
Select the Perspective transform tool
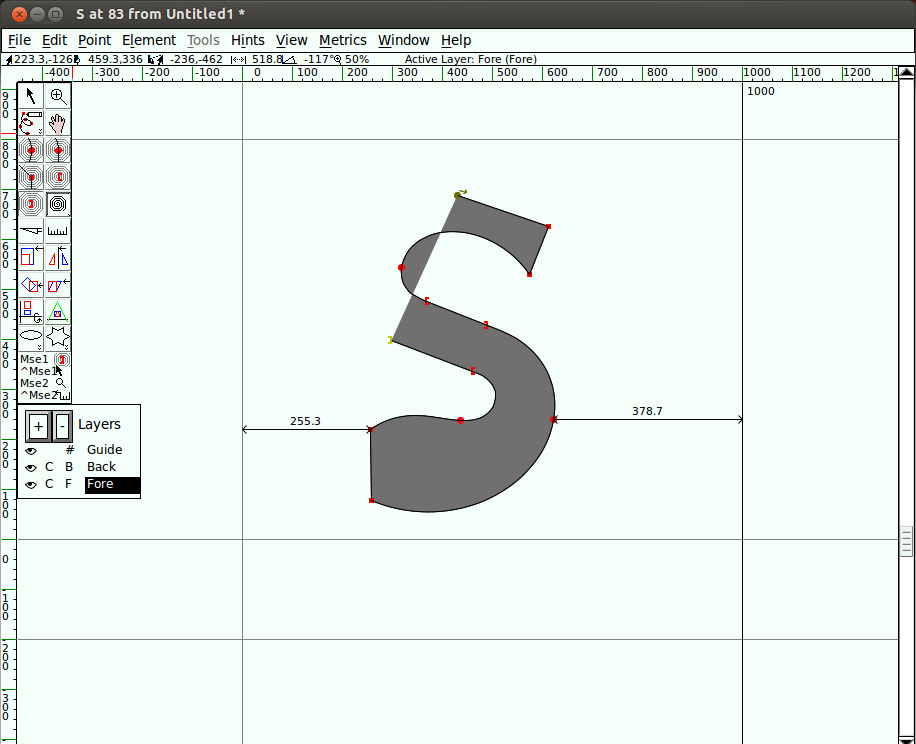(x=58, y=311)
